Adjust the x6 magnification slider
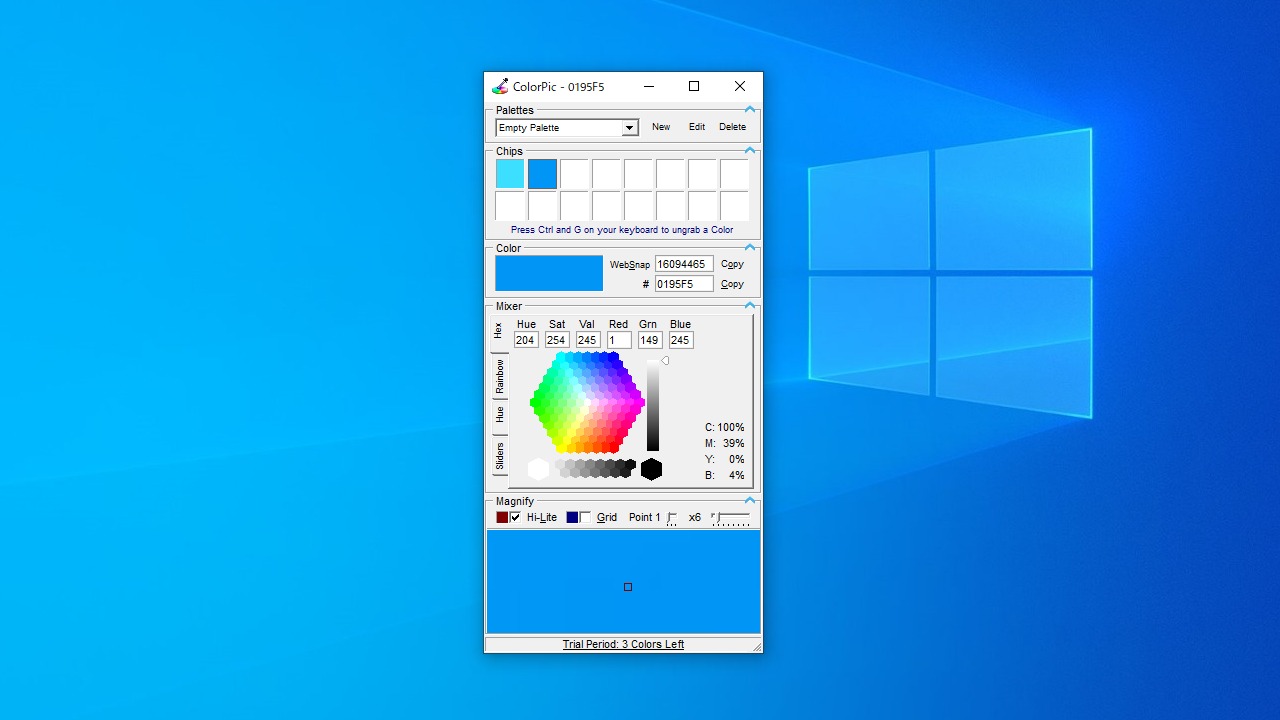This screenshot has width=1280, height=720. tap(730, 518)
